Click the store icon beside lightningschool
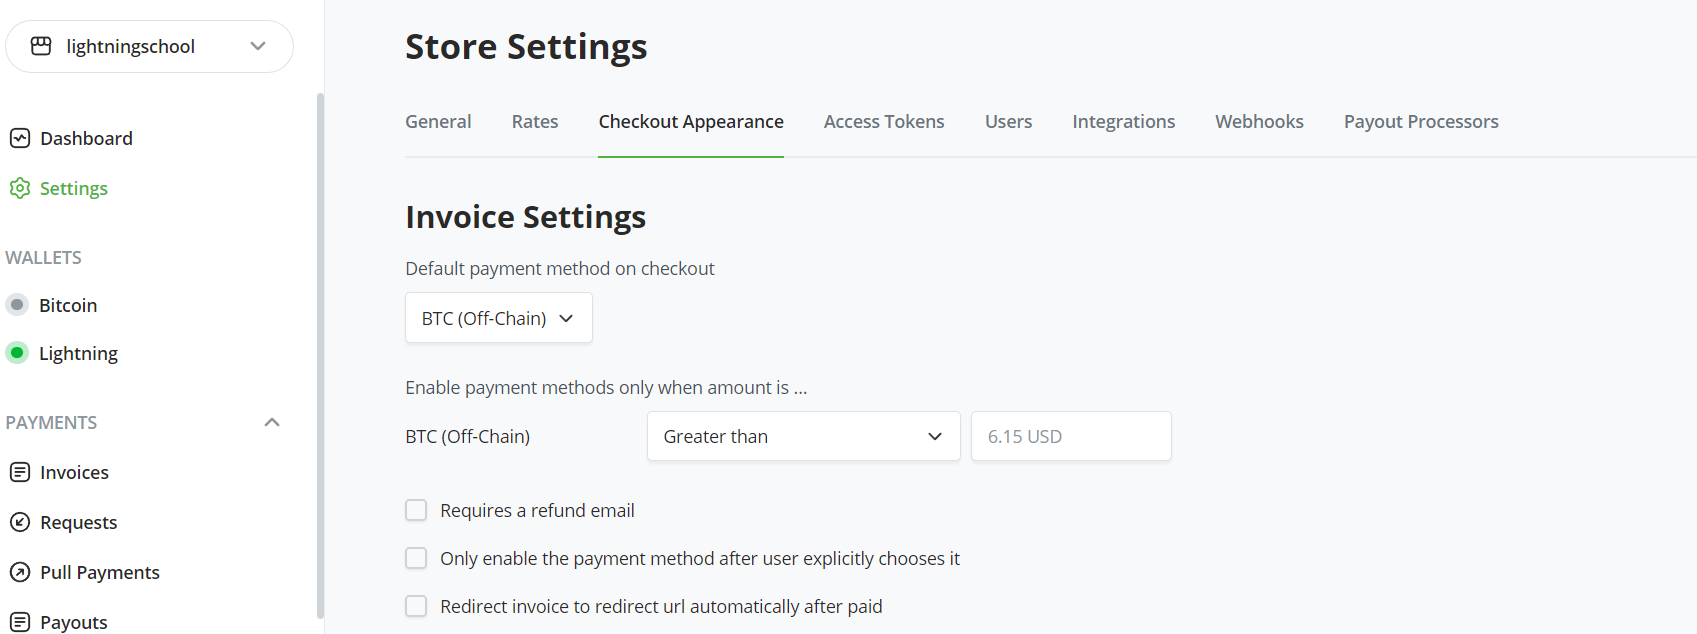The image size is (1697, 634). click(41, 46)
